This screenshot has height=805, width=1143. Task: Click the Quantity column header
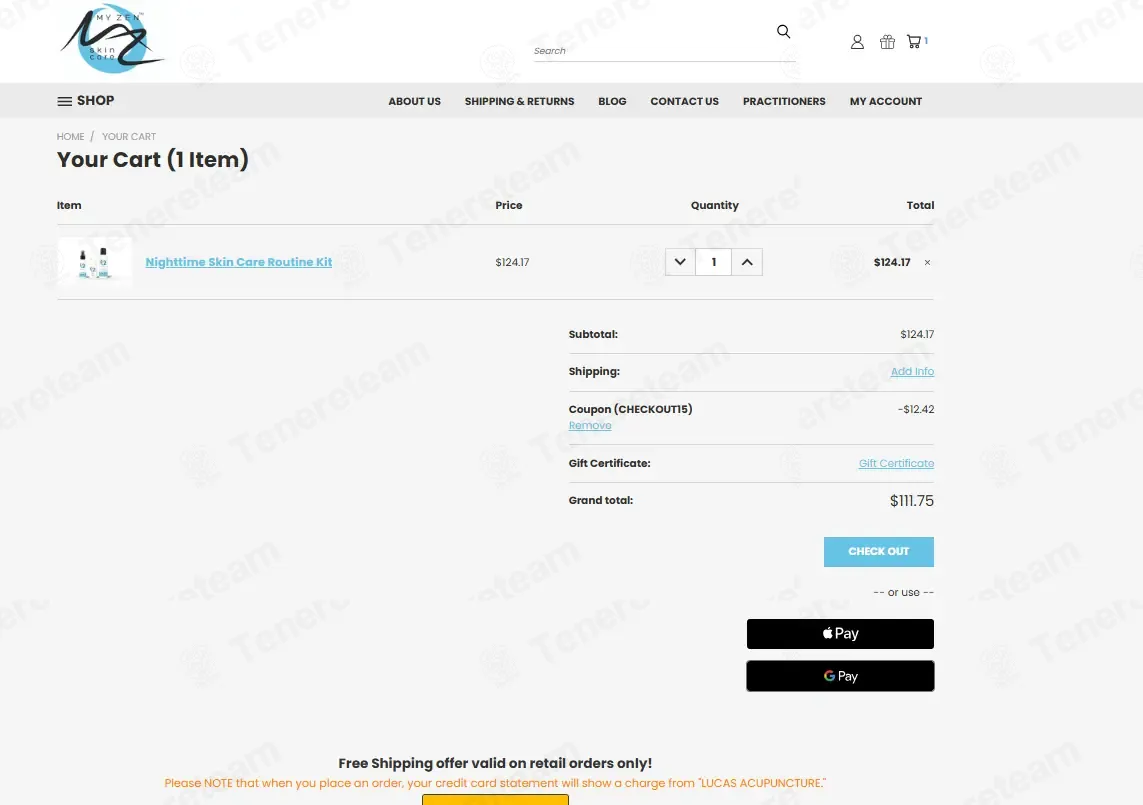point(714,205)
